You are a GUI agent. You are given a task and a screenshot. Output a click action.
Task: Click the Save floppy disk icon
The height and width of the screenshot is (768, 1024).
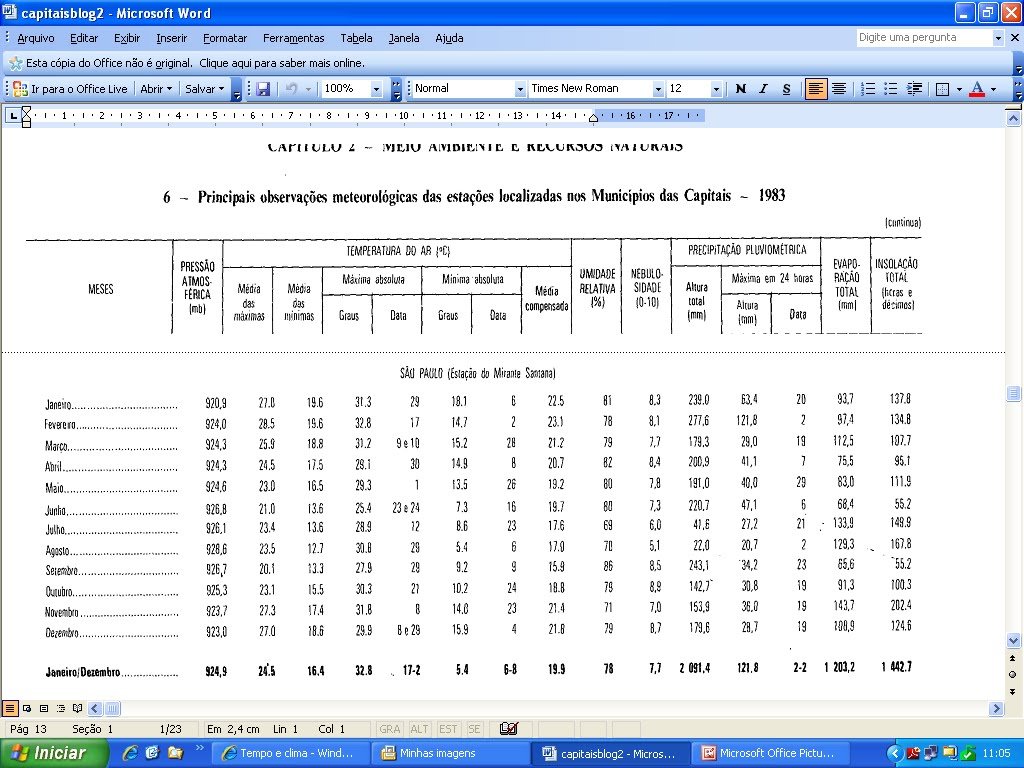coord(263,89)
